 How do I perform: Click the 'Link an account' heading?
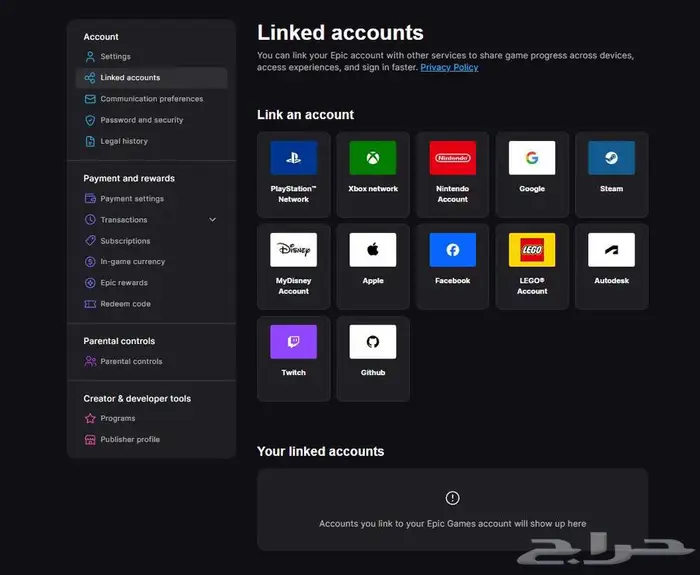[305, 115]
